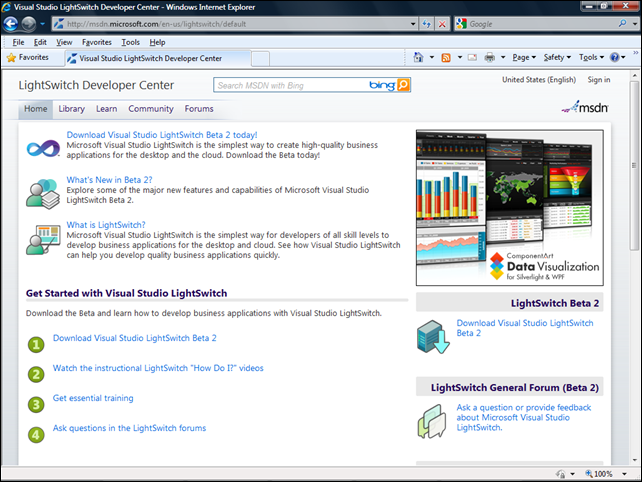Open the View menu

coord(64,42)
